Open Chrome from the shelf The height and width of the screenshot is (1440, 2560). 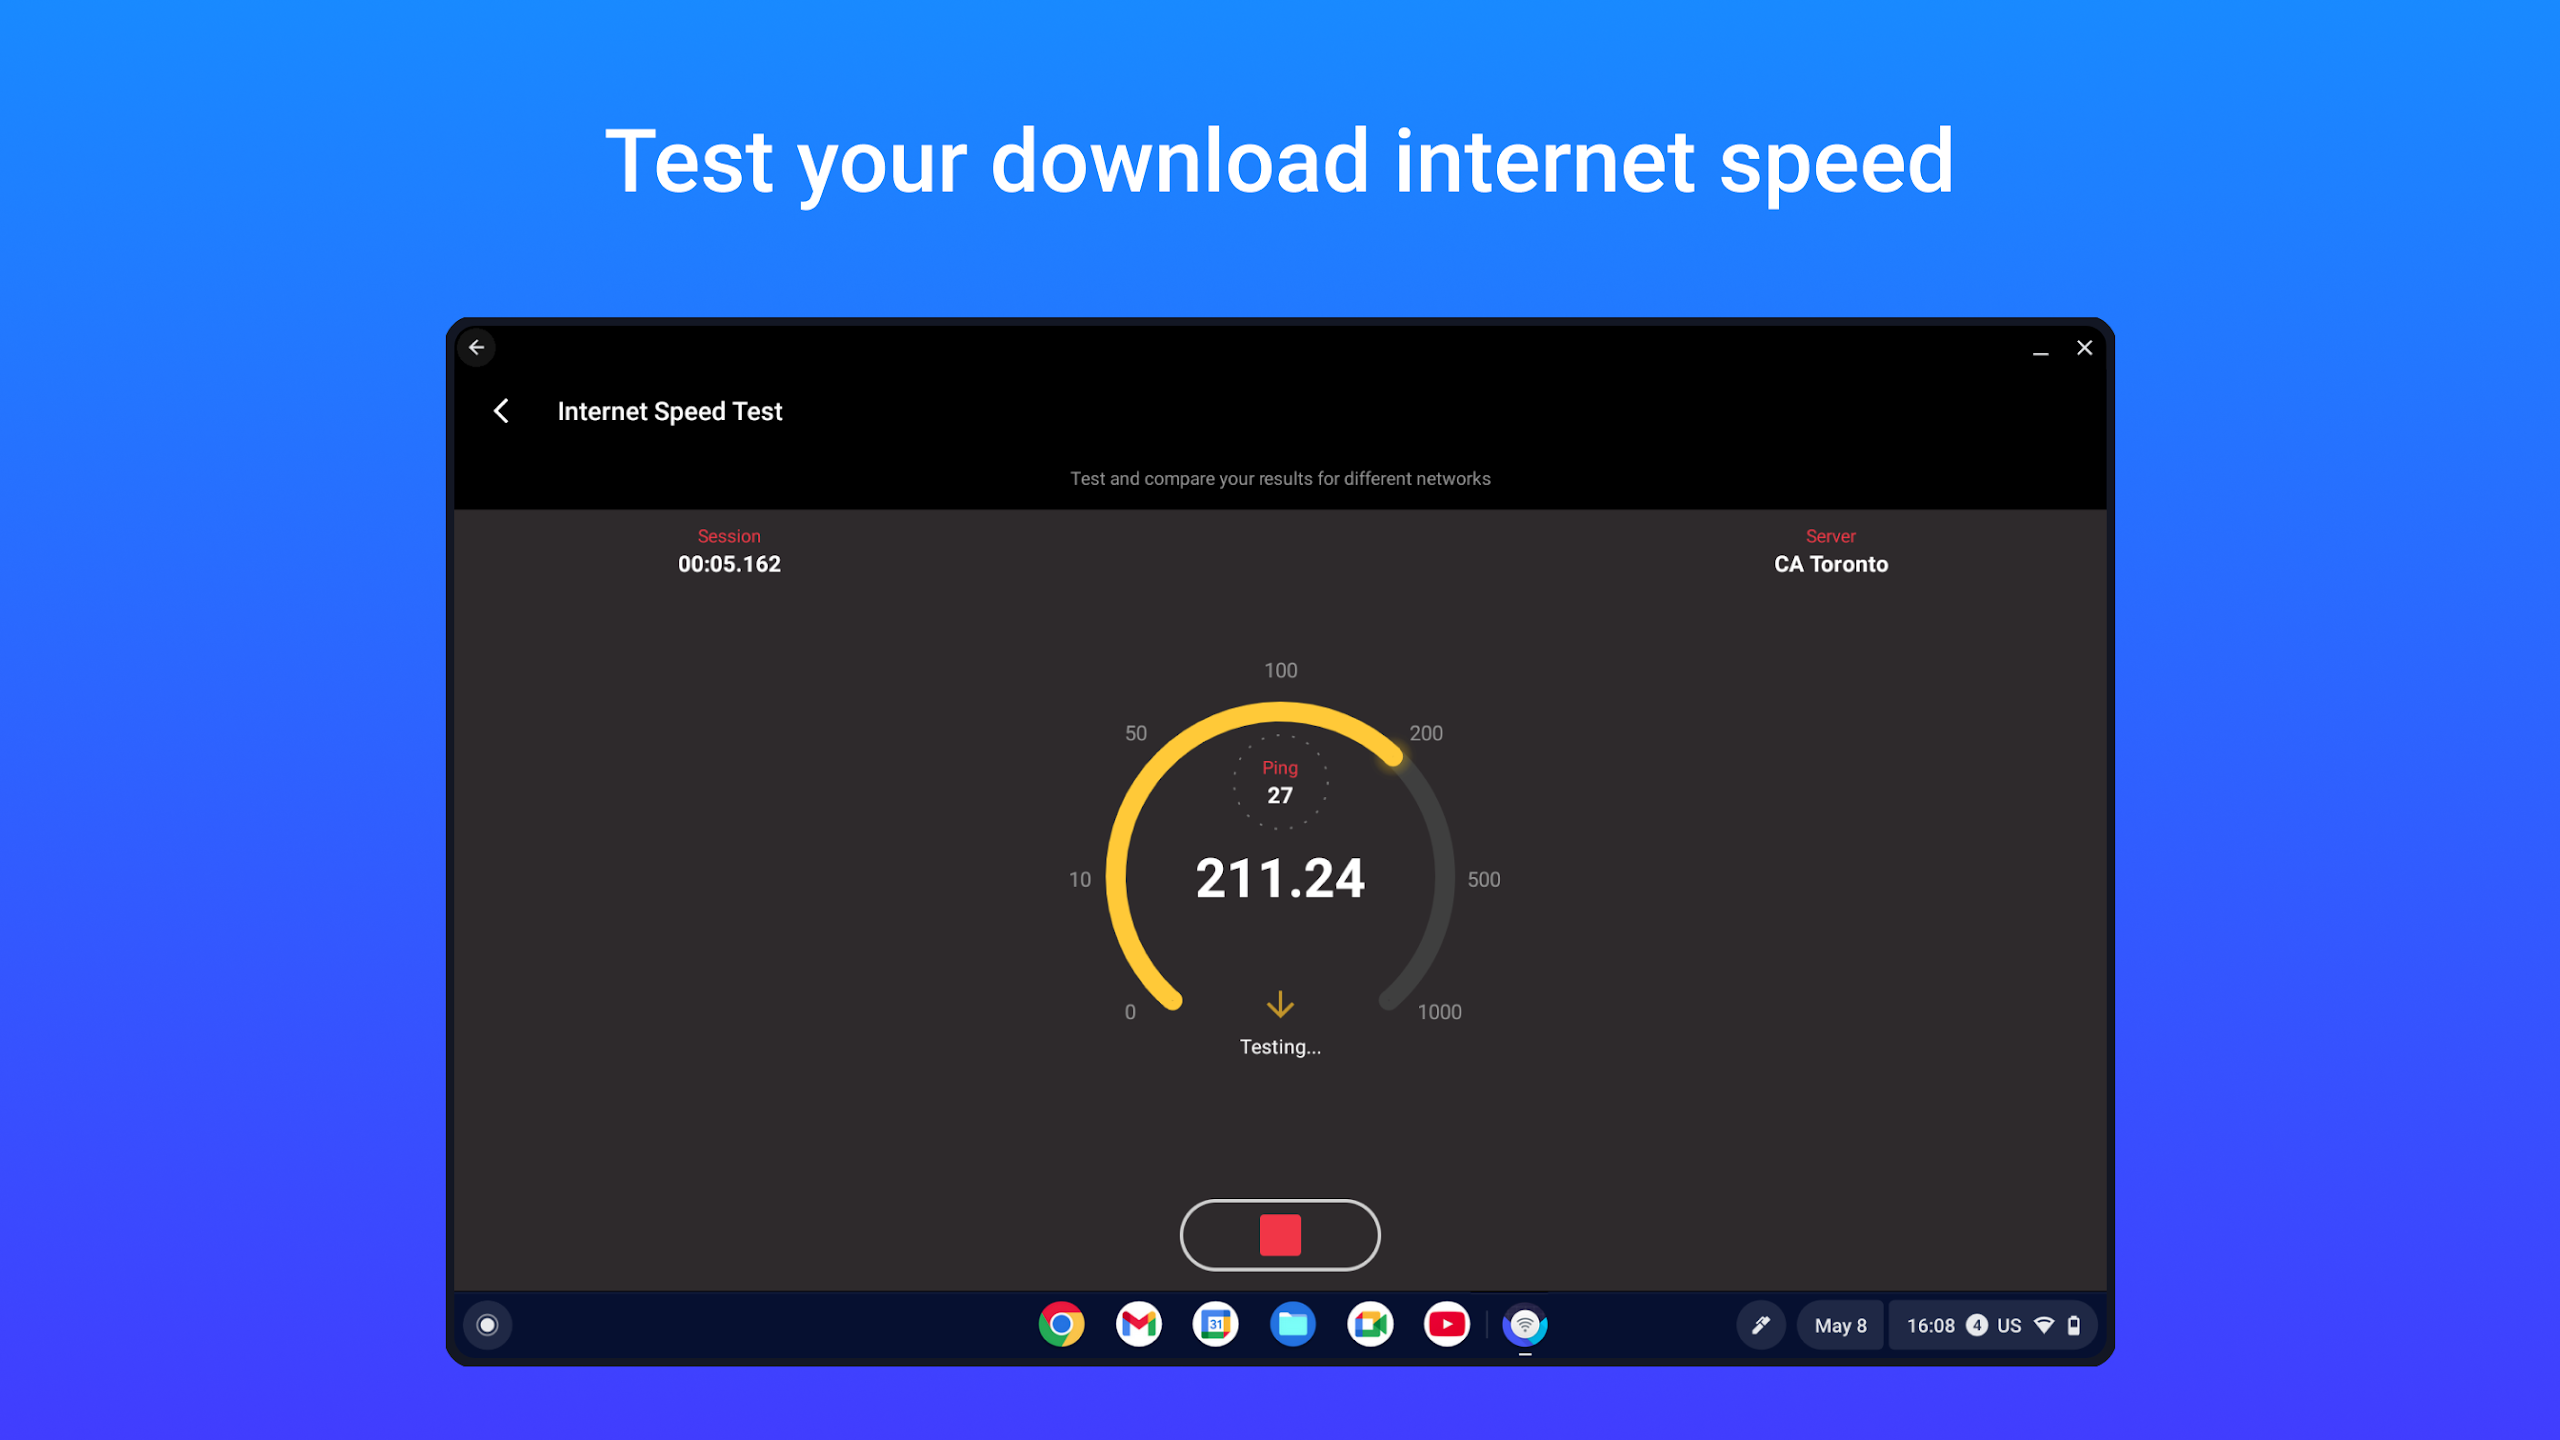1061,1325
